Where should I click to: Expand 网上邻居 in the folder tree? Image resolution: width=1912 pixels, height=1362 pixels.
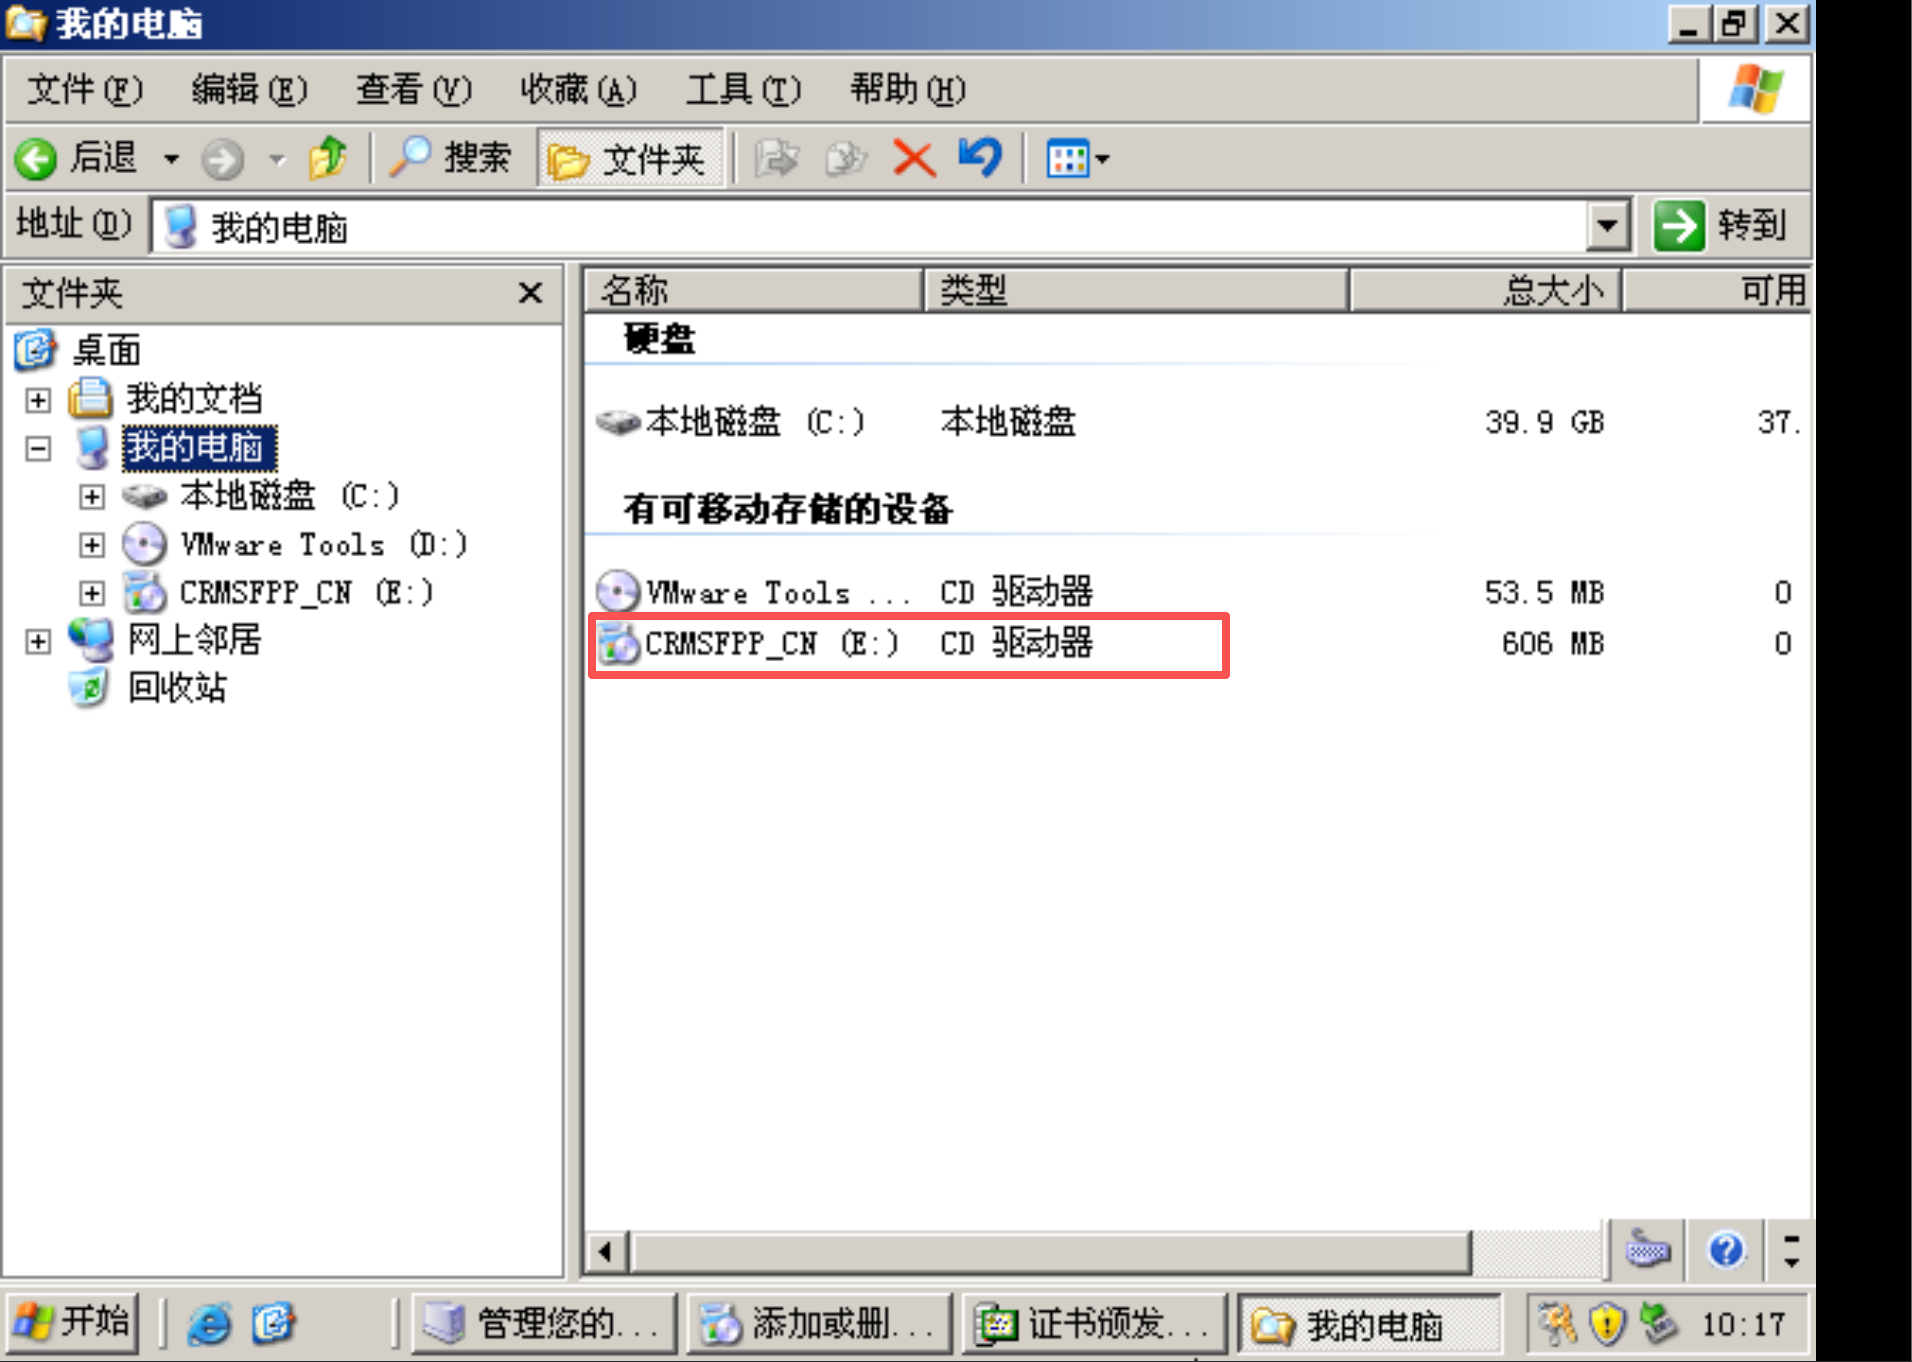(37, 641)
